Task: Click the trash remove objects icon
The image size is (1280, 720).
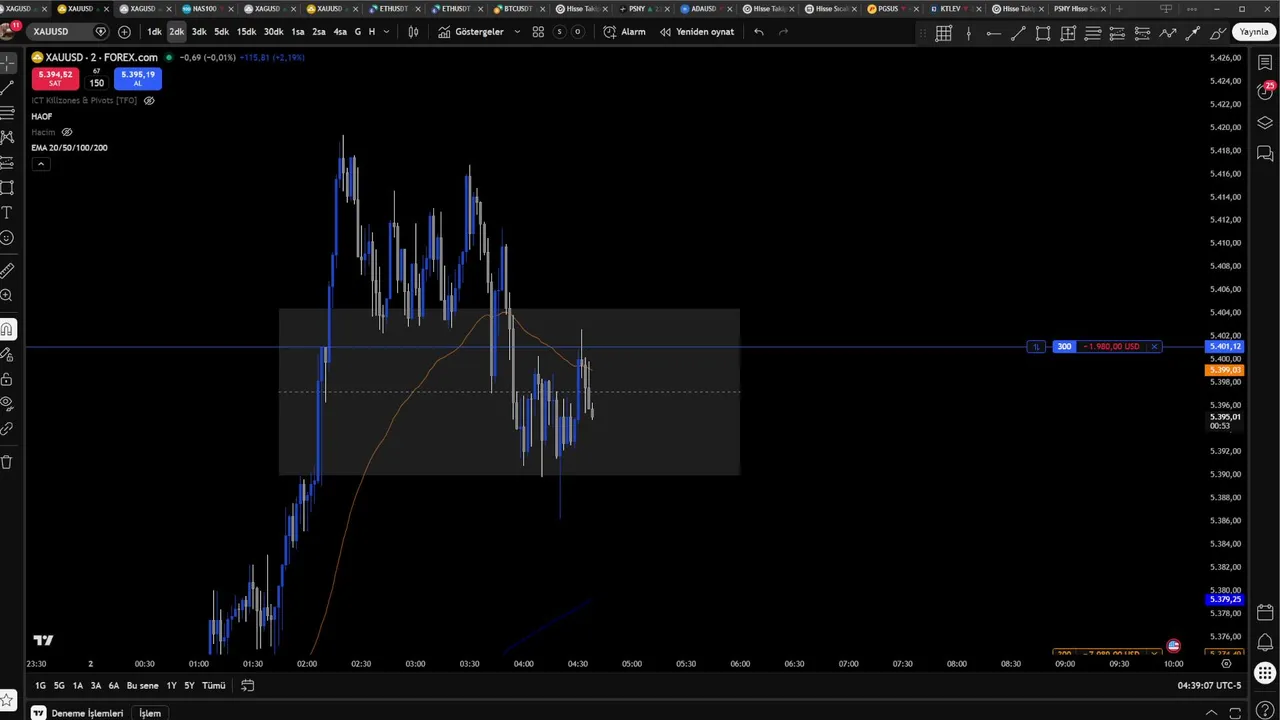Action: click(x=7, y=462)
